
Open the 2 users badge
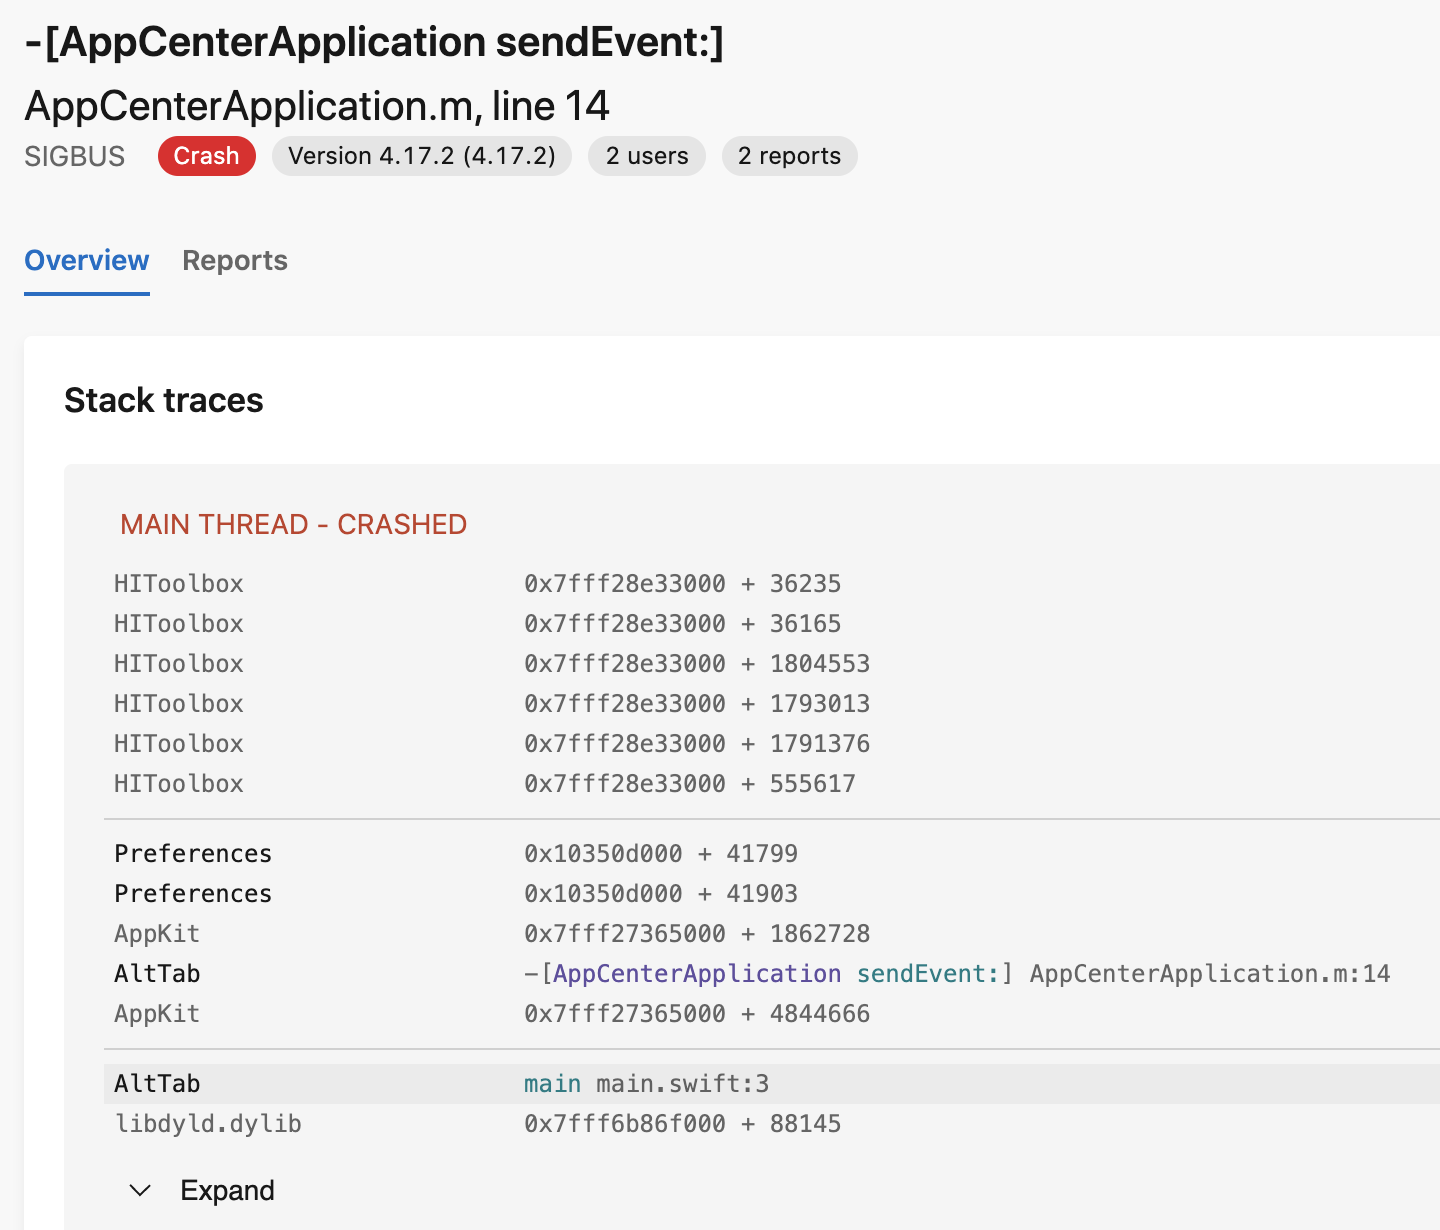pyautogui.click(x=646, y=156)
